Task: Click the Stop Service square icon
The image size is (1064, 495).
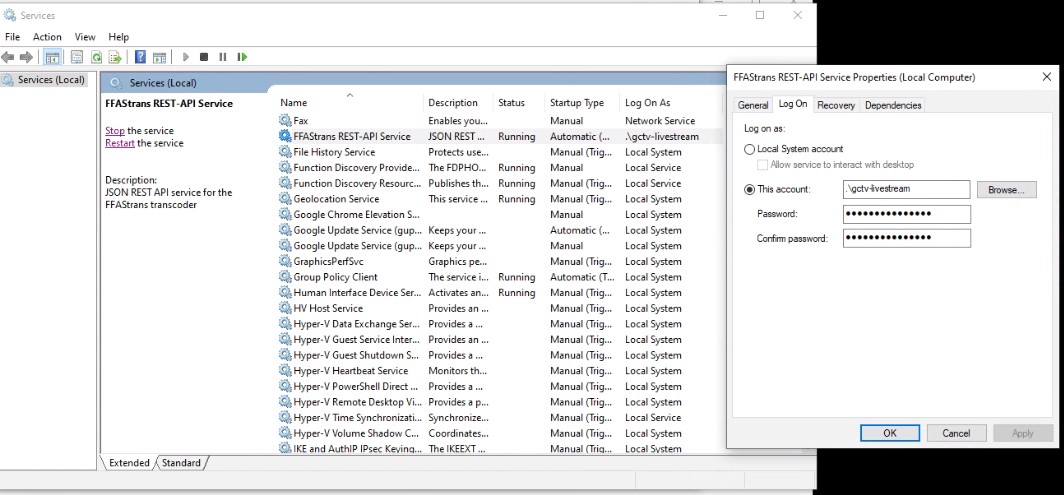Action: tap(204, 57)
